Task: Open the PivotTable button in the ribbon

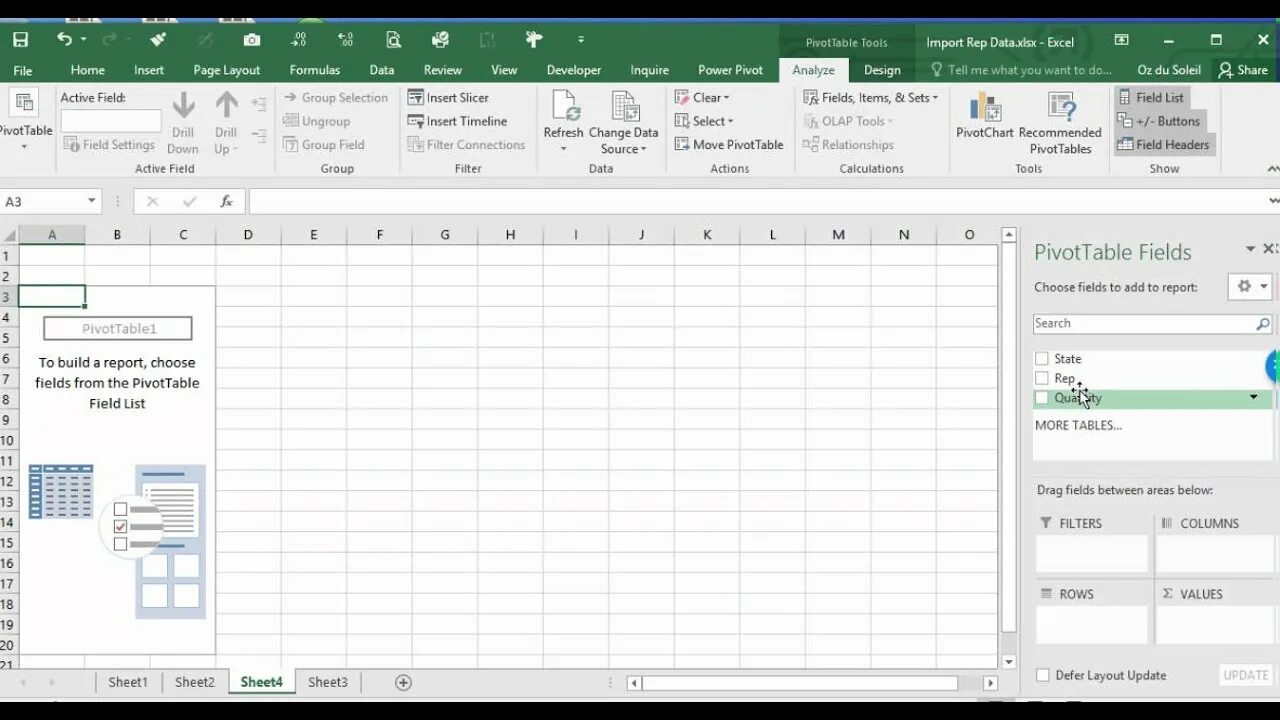Action: point(24,120)
